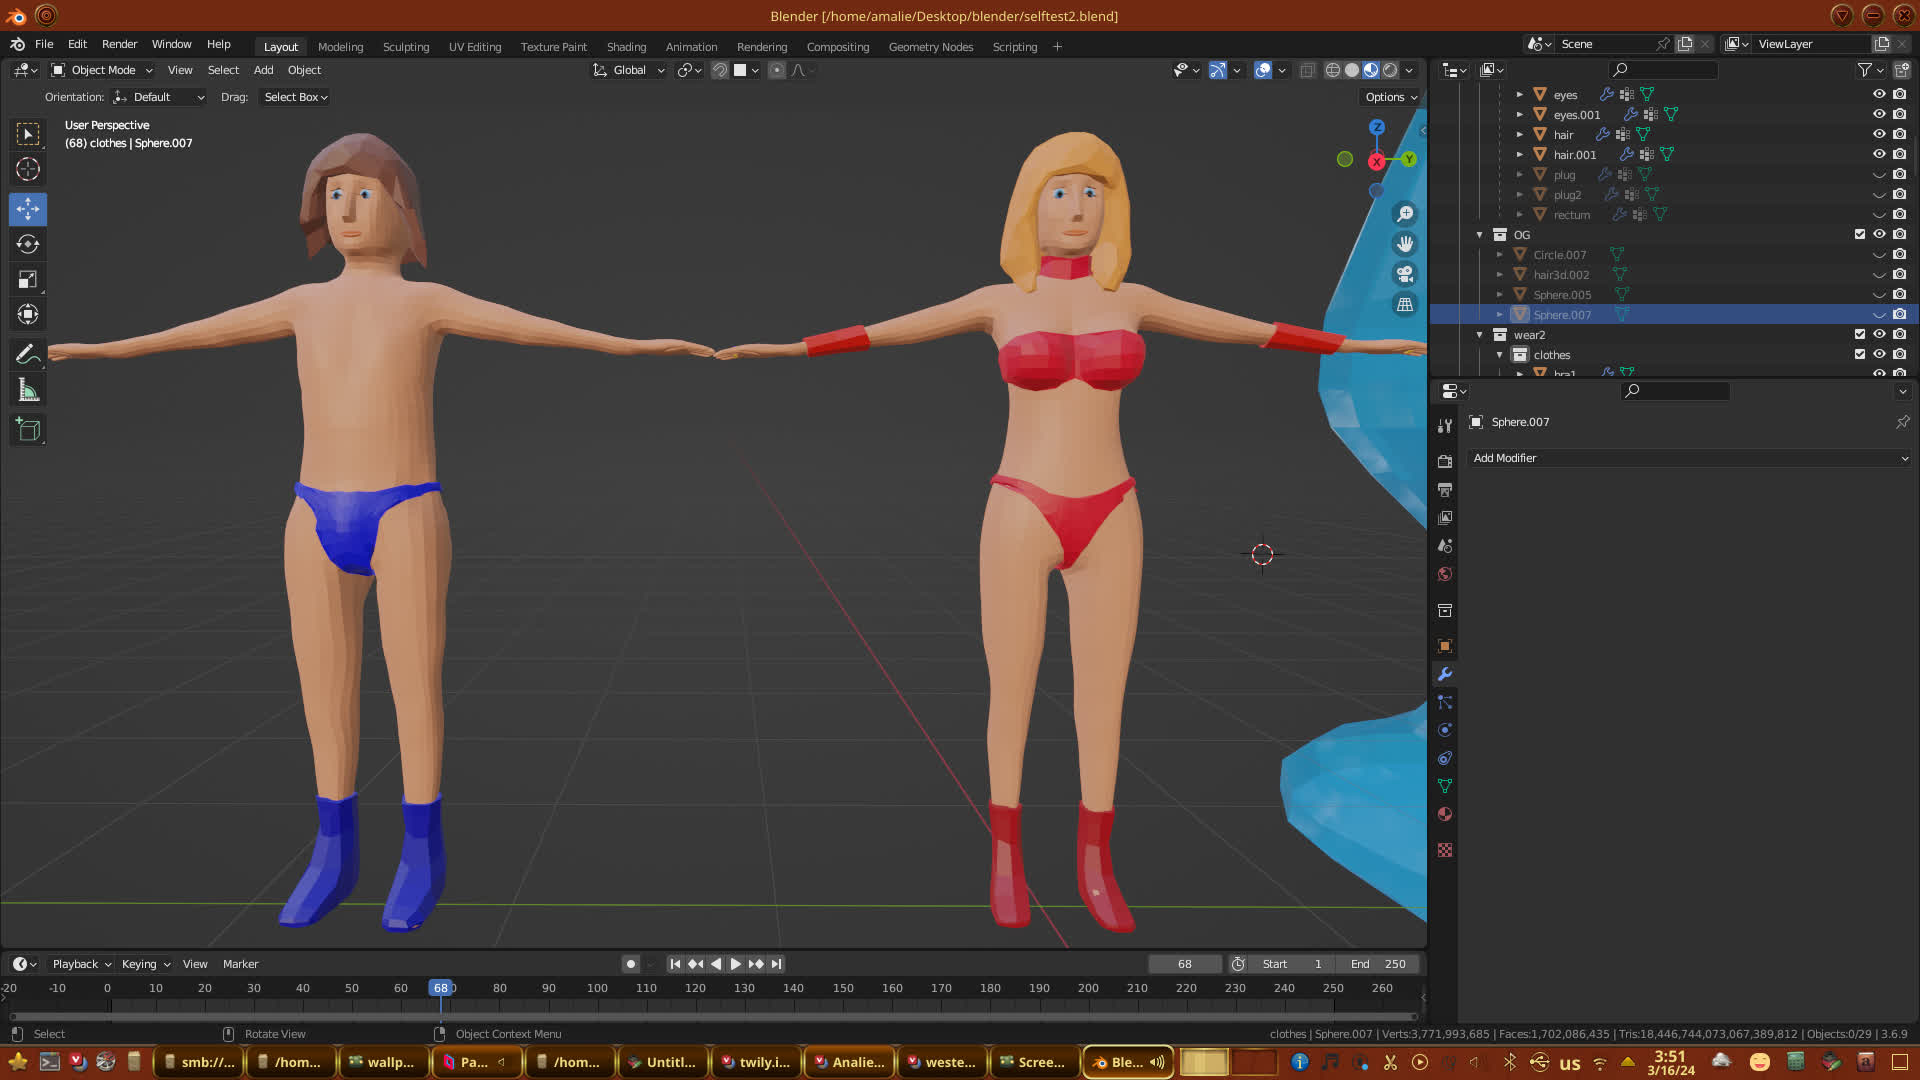Click the End frame field
Screen dimensions: 1920x1080
(x=1378, y=964)
